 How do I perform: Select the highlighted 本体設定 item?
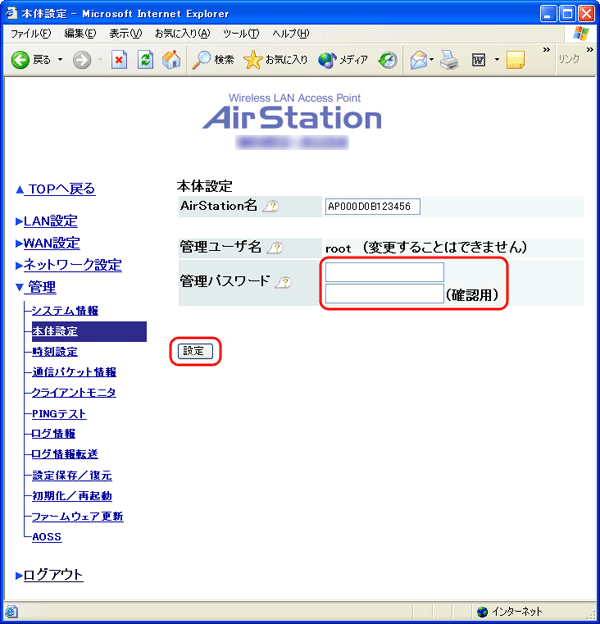(x=89, y=331)
